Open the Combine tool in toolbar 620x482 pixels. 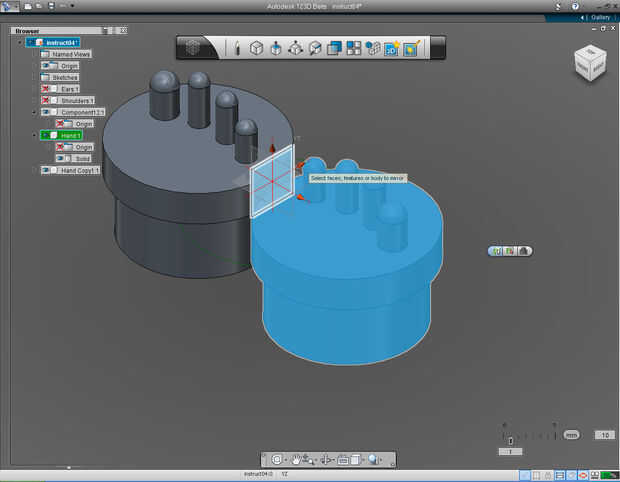click(x=334, y=47)
